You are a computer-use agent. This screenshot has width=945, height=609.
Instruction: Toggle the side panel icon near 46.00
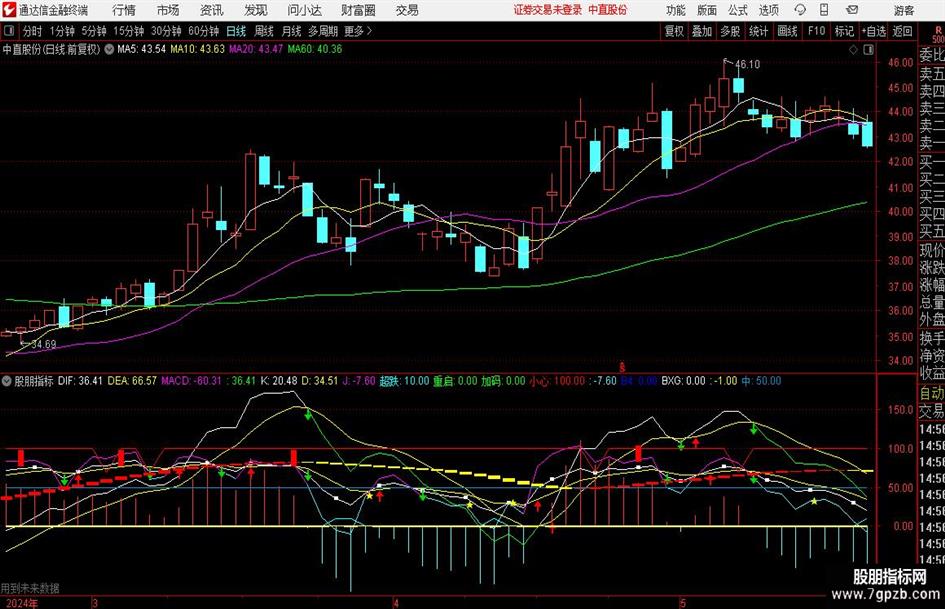[868, 50]
